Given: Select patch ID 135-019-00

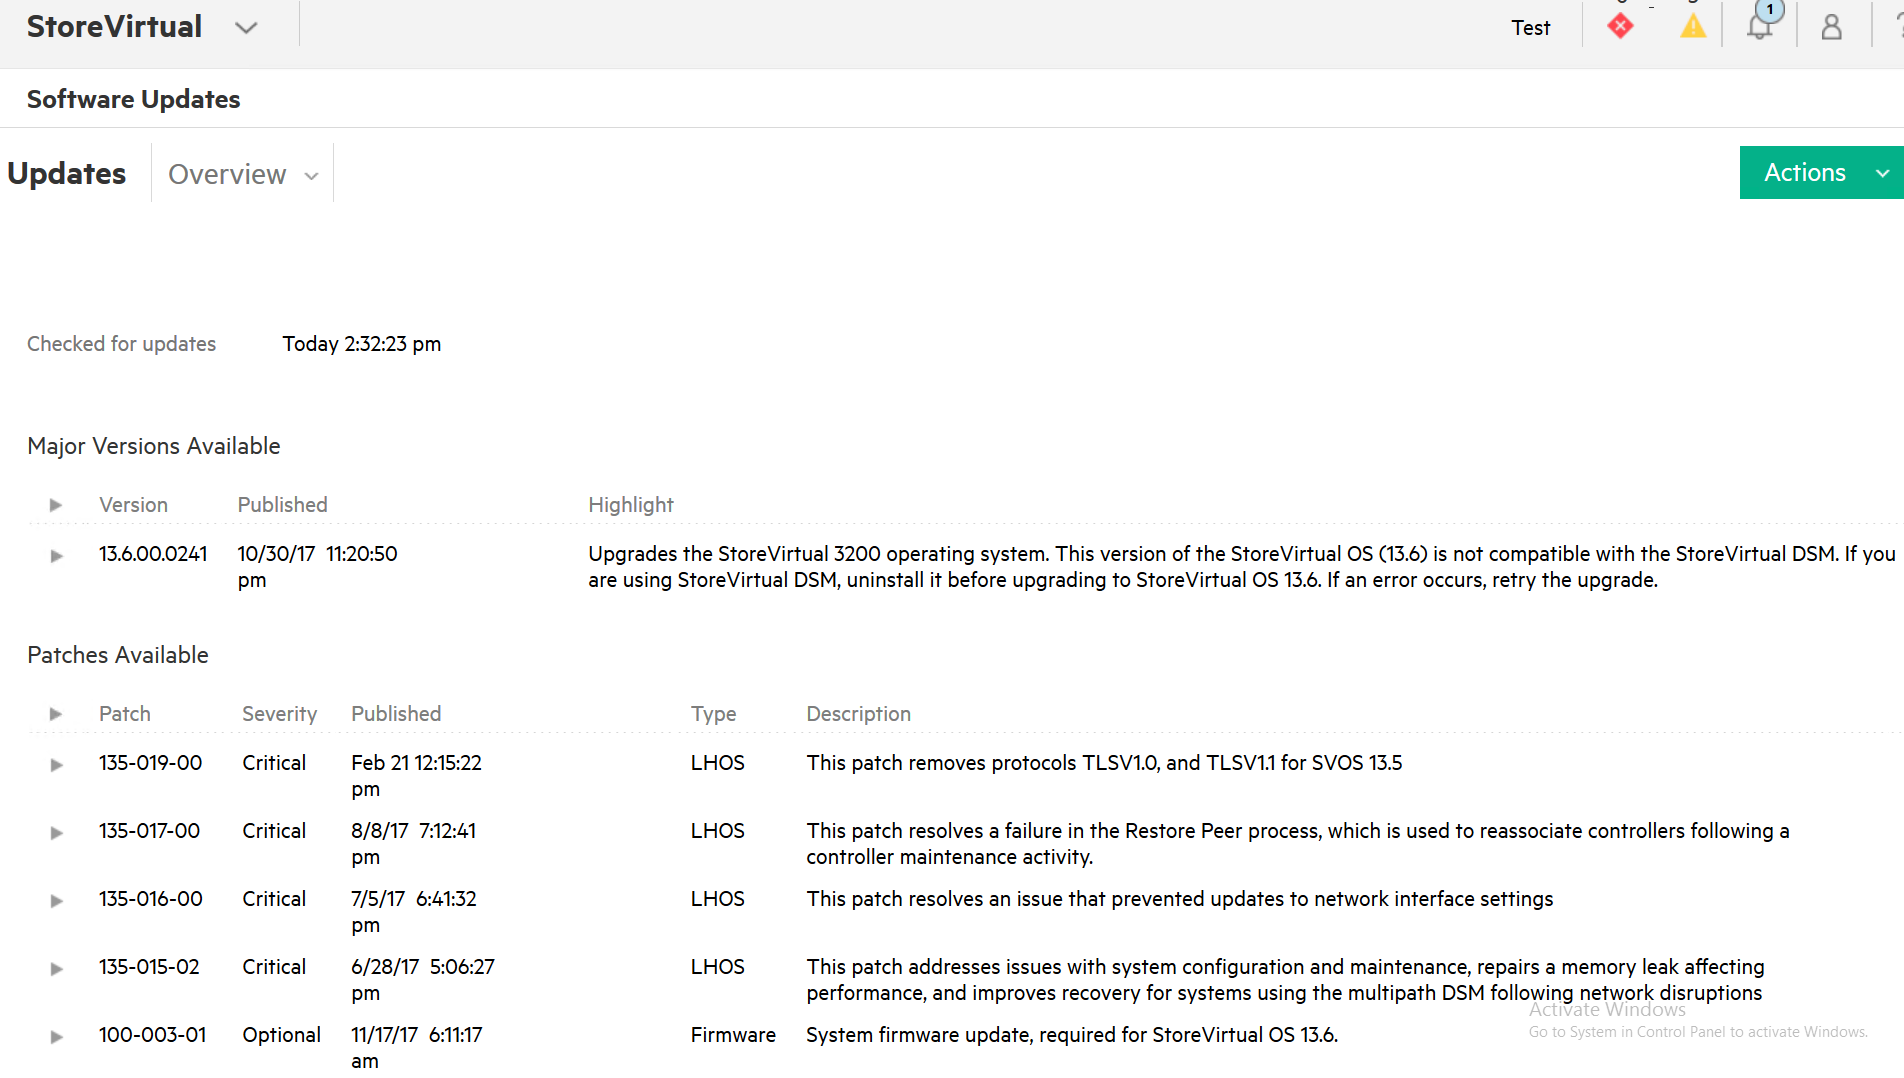Looking at the screenshot, I should (x=150, y=763).
